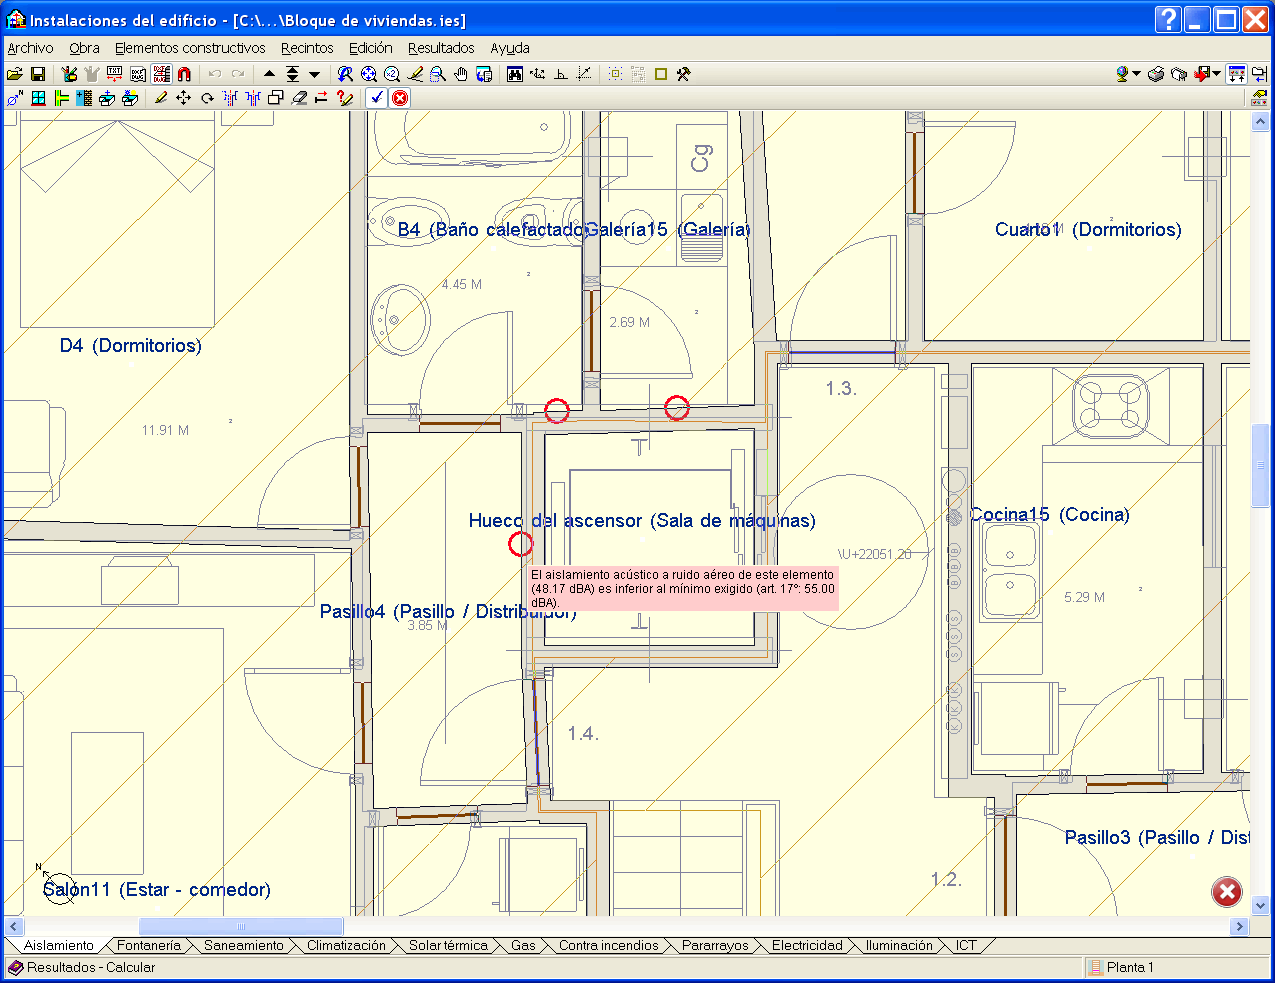1275x983 pixels.
Task: Toggle the blue checkmark errors button
Action: (376, 98)
